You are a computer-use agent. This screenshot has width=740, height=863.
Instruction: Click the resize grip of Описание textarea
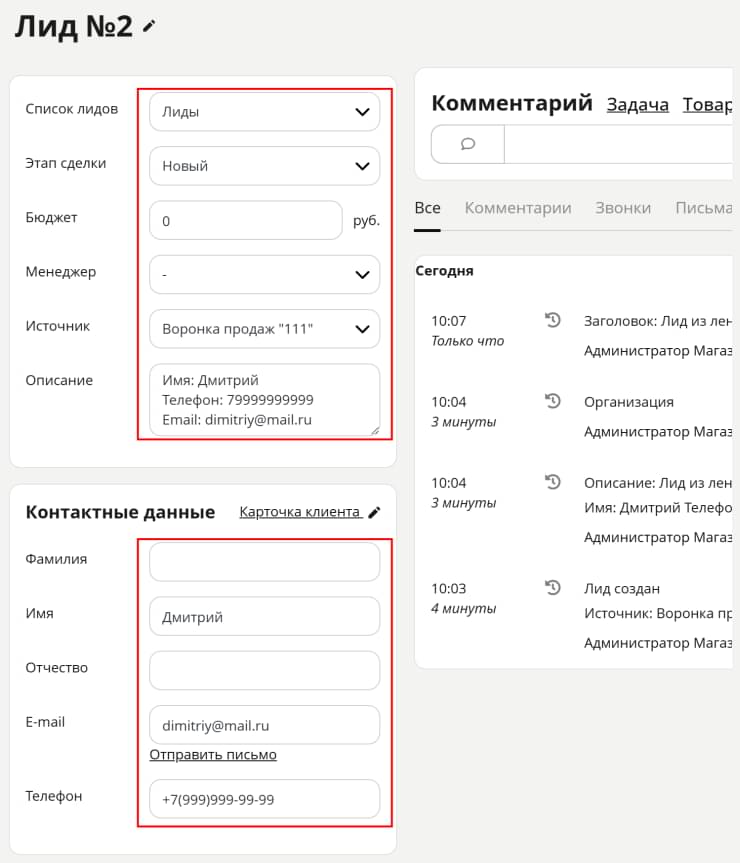point(375,431)
